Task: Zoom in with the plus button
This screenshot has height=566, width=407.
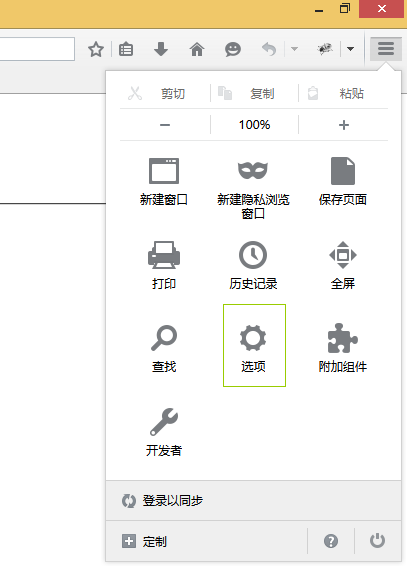Action: [343, 125]
